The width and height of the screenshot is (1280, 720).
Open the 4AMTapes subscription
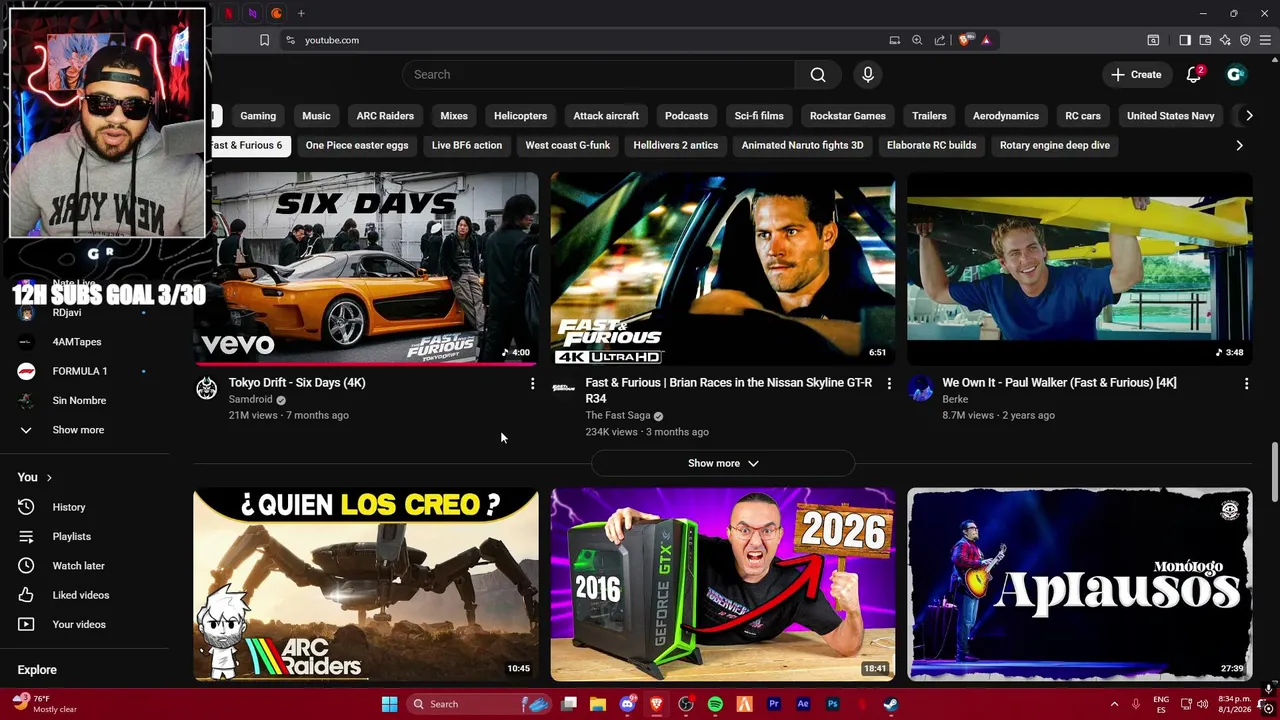tap(77, 342)
